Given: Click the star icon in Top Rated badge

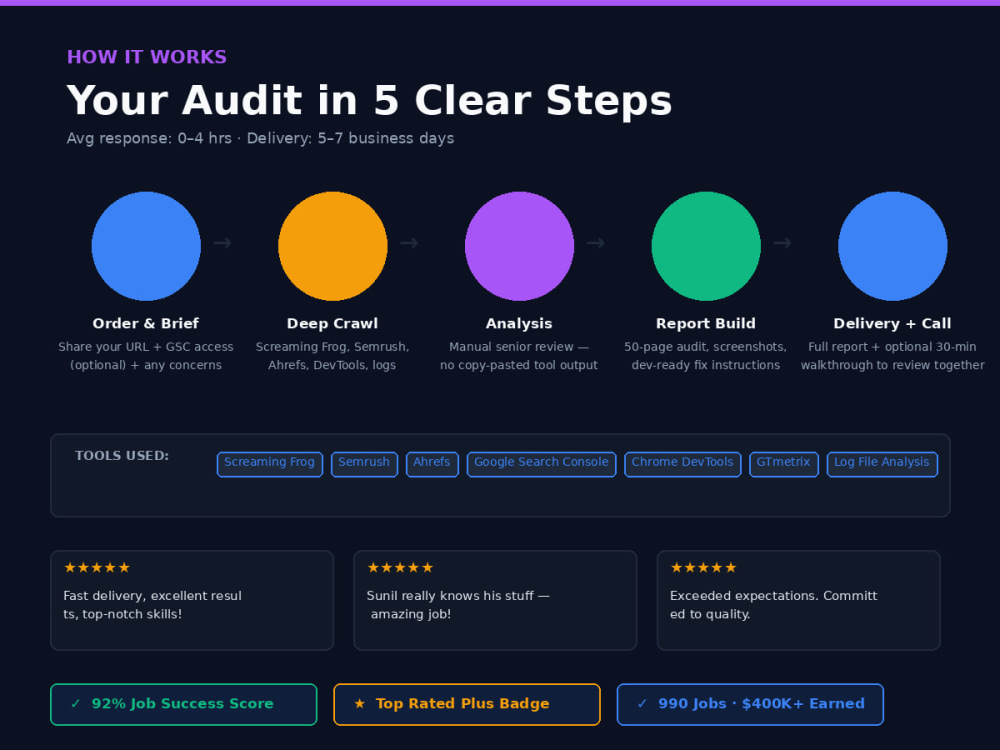Looking at the screenshot, I should click(x=360, y=703).
